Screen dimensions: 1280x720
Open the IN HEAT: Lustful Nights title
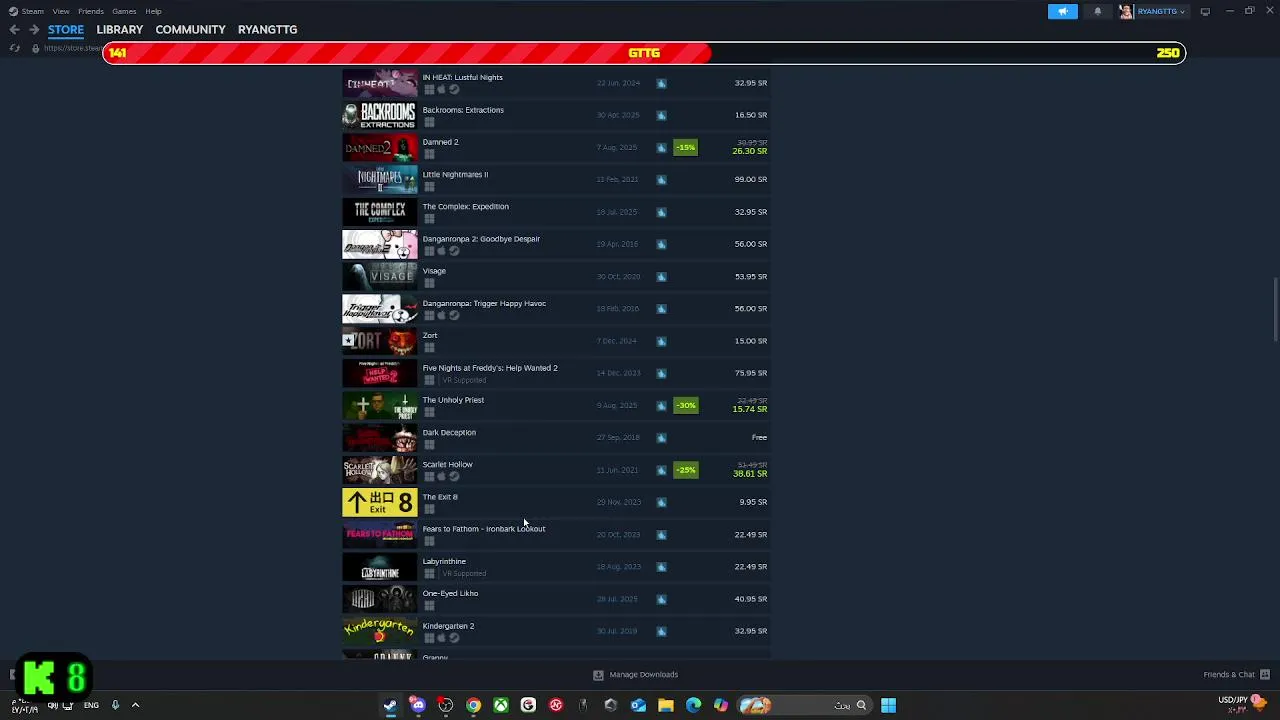click(x=462, y=77)
